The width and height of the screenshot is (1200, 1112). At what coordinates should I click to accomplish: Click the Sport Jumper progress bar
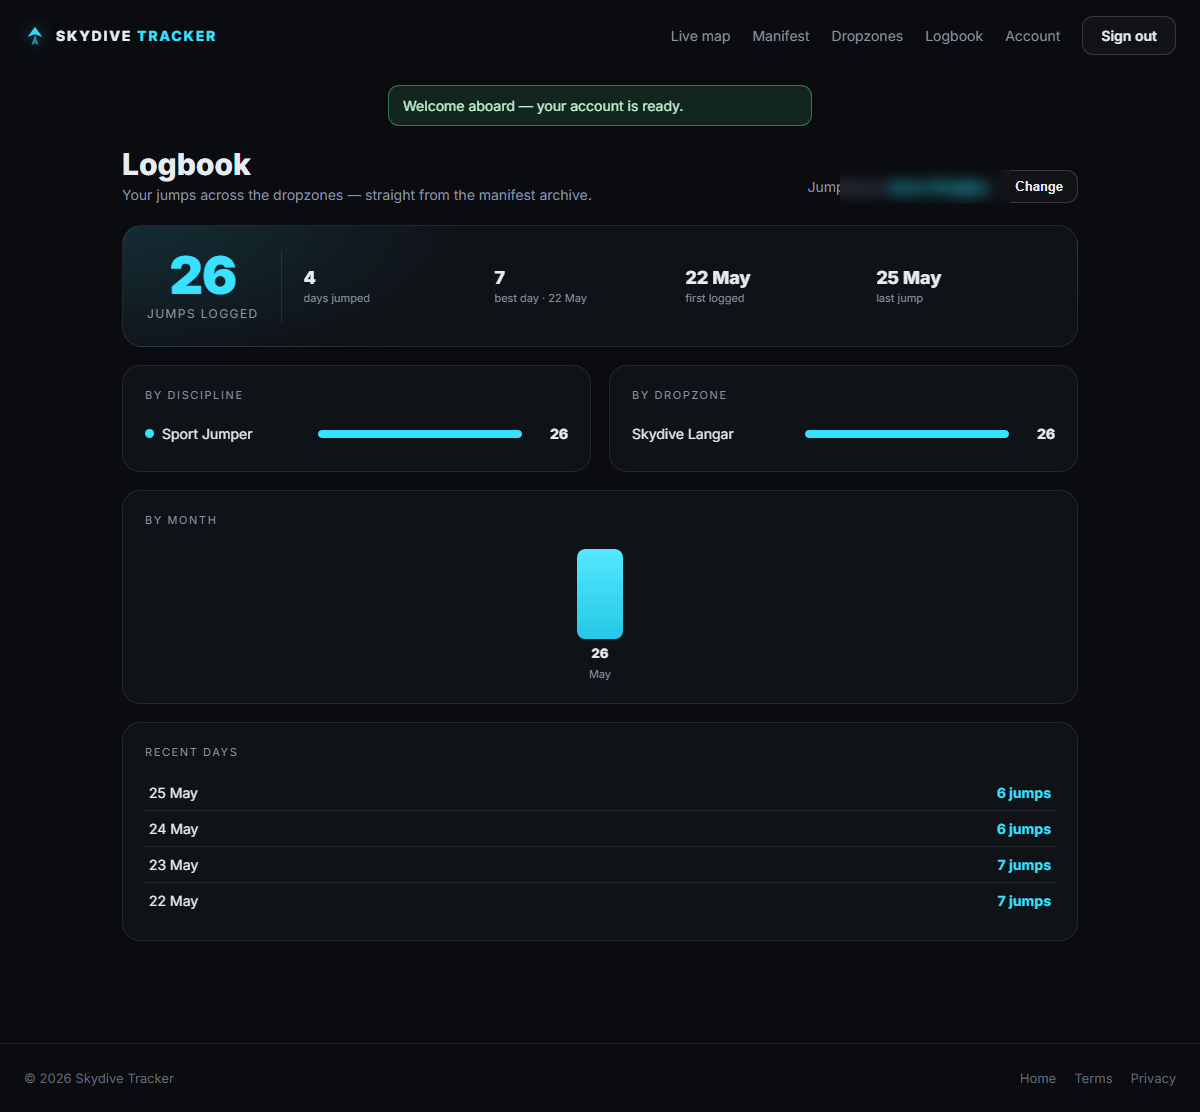point(420,434)
